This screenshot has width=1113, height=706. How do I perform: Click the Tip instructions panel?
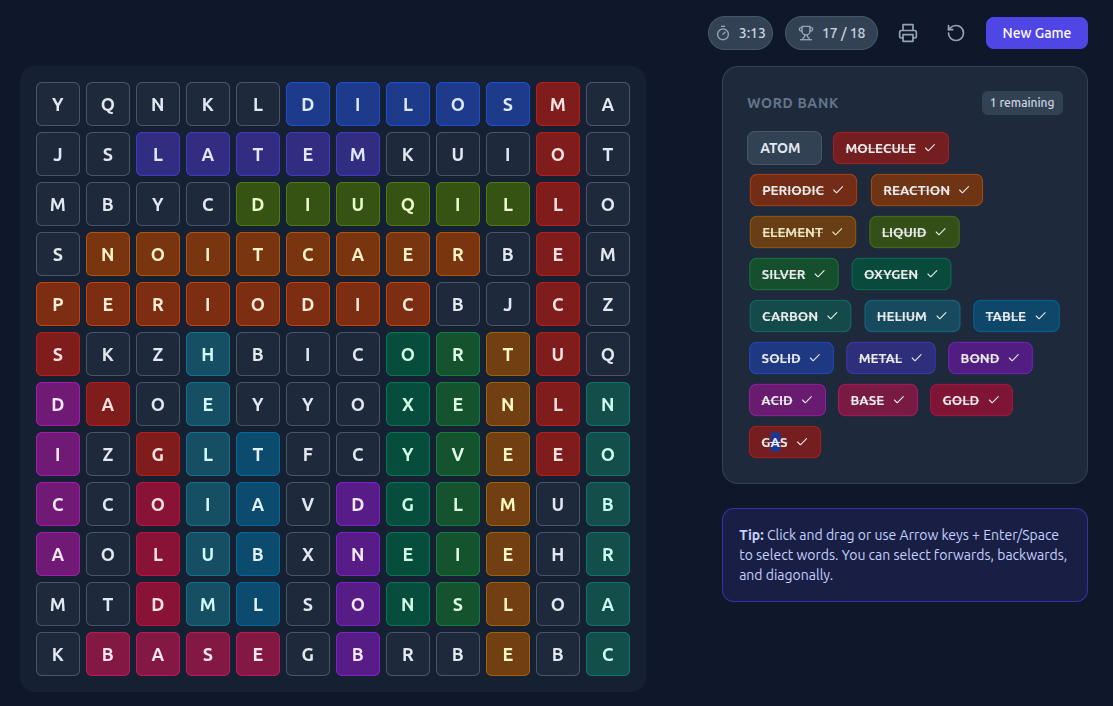(x=904, y=554)
